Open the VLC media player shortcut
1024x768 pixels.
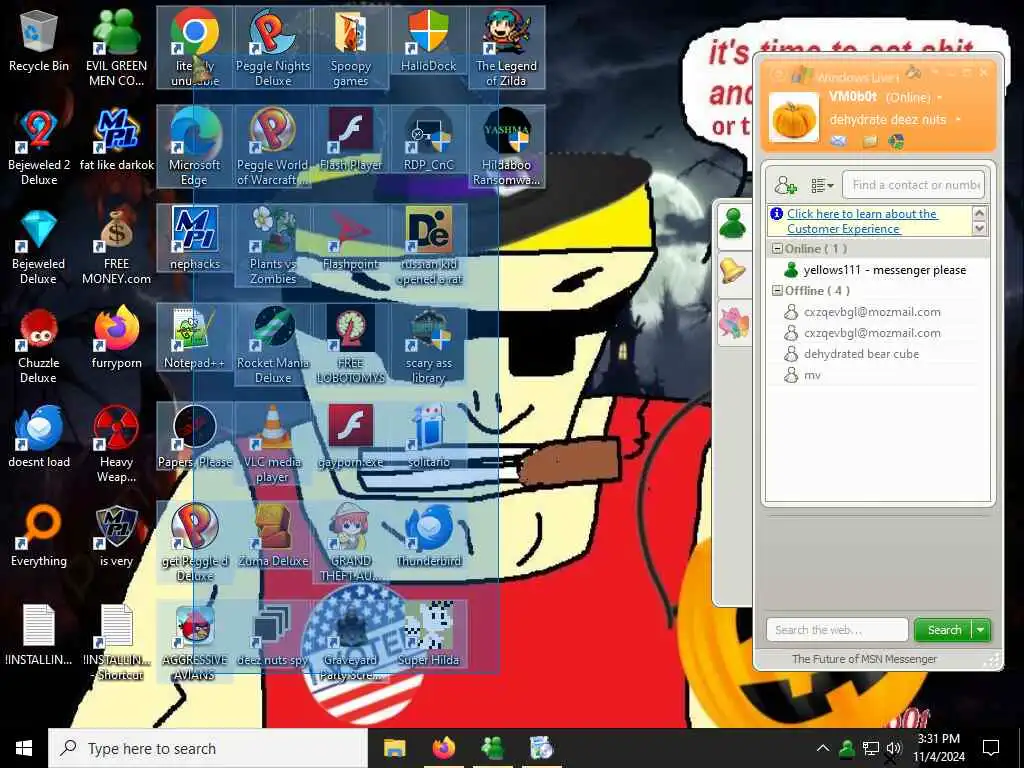tap(272, 444)
